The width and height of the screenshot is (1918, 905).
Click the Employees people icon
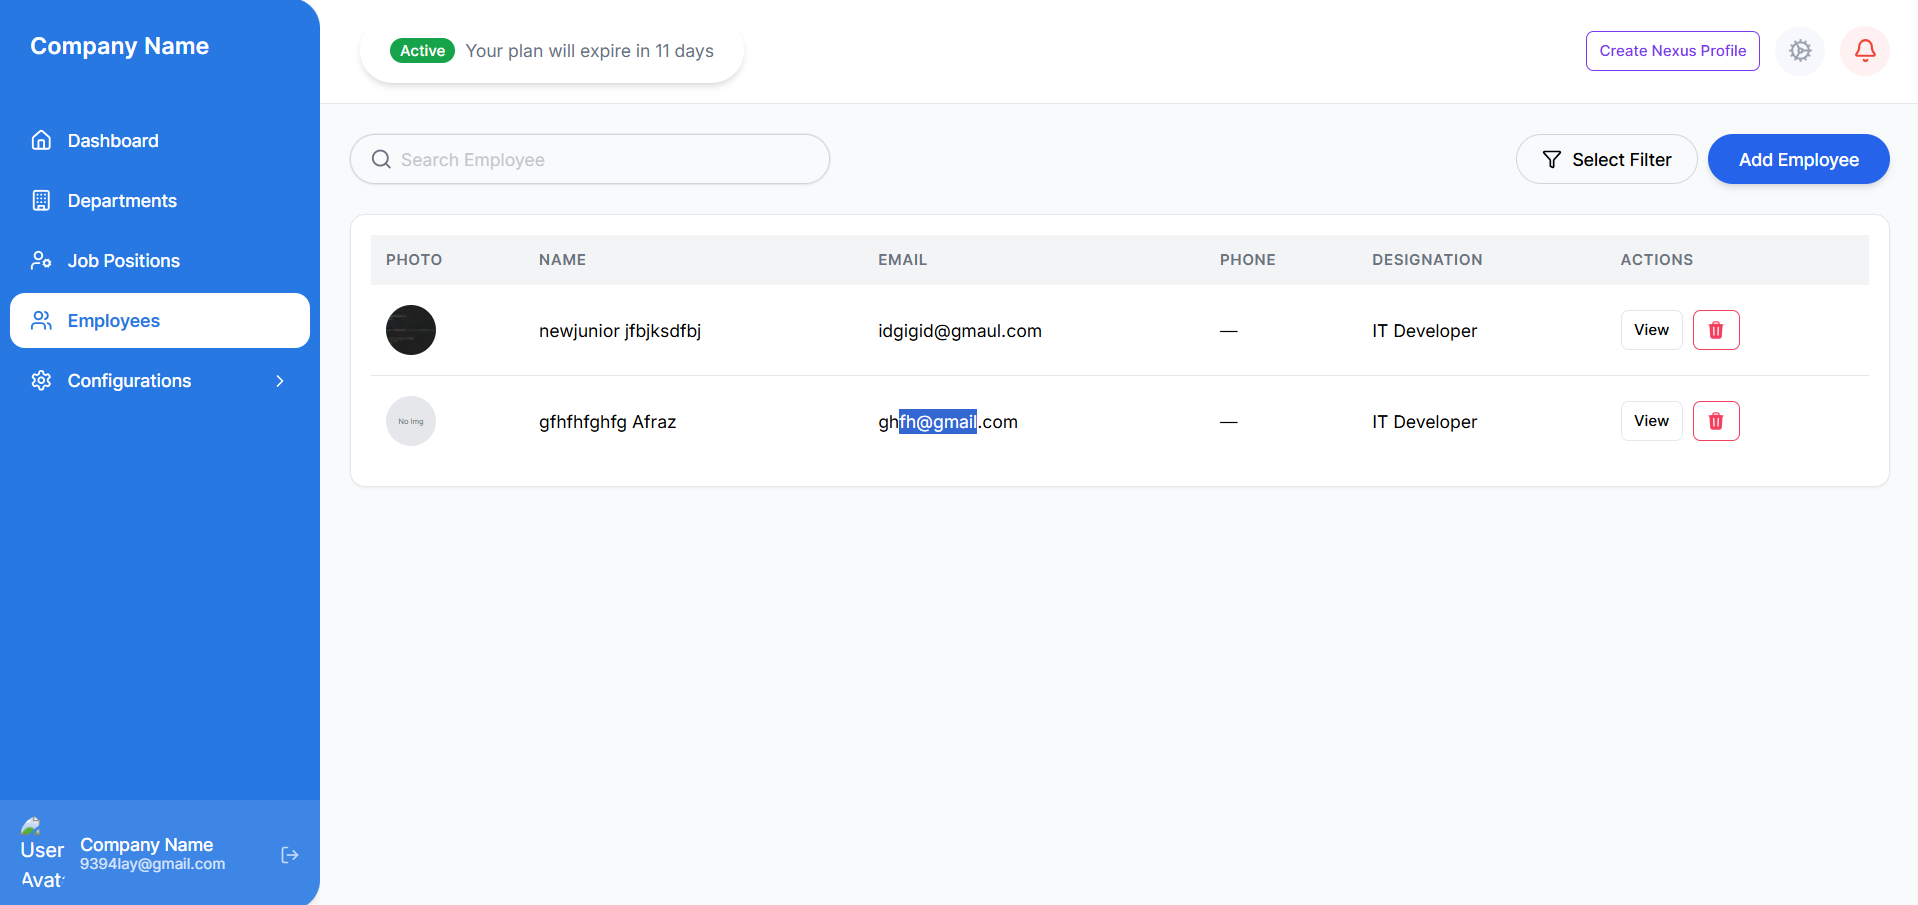point(41,320)
